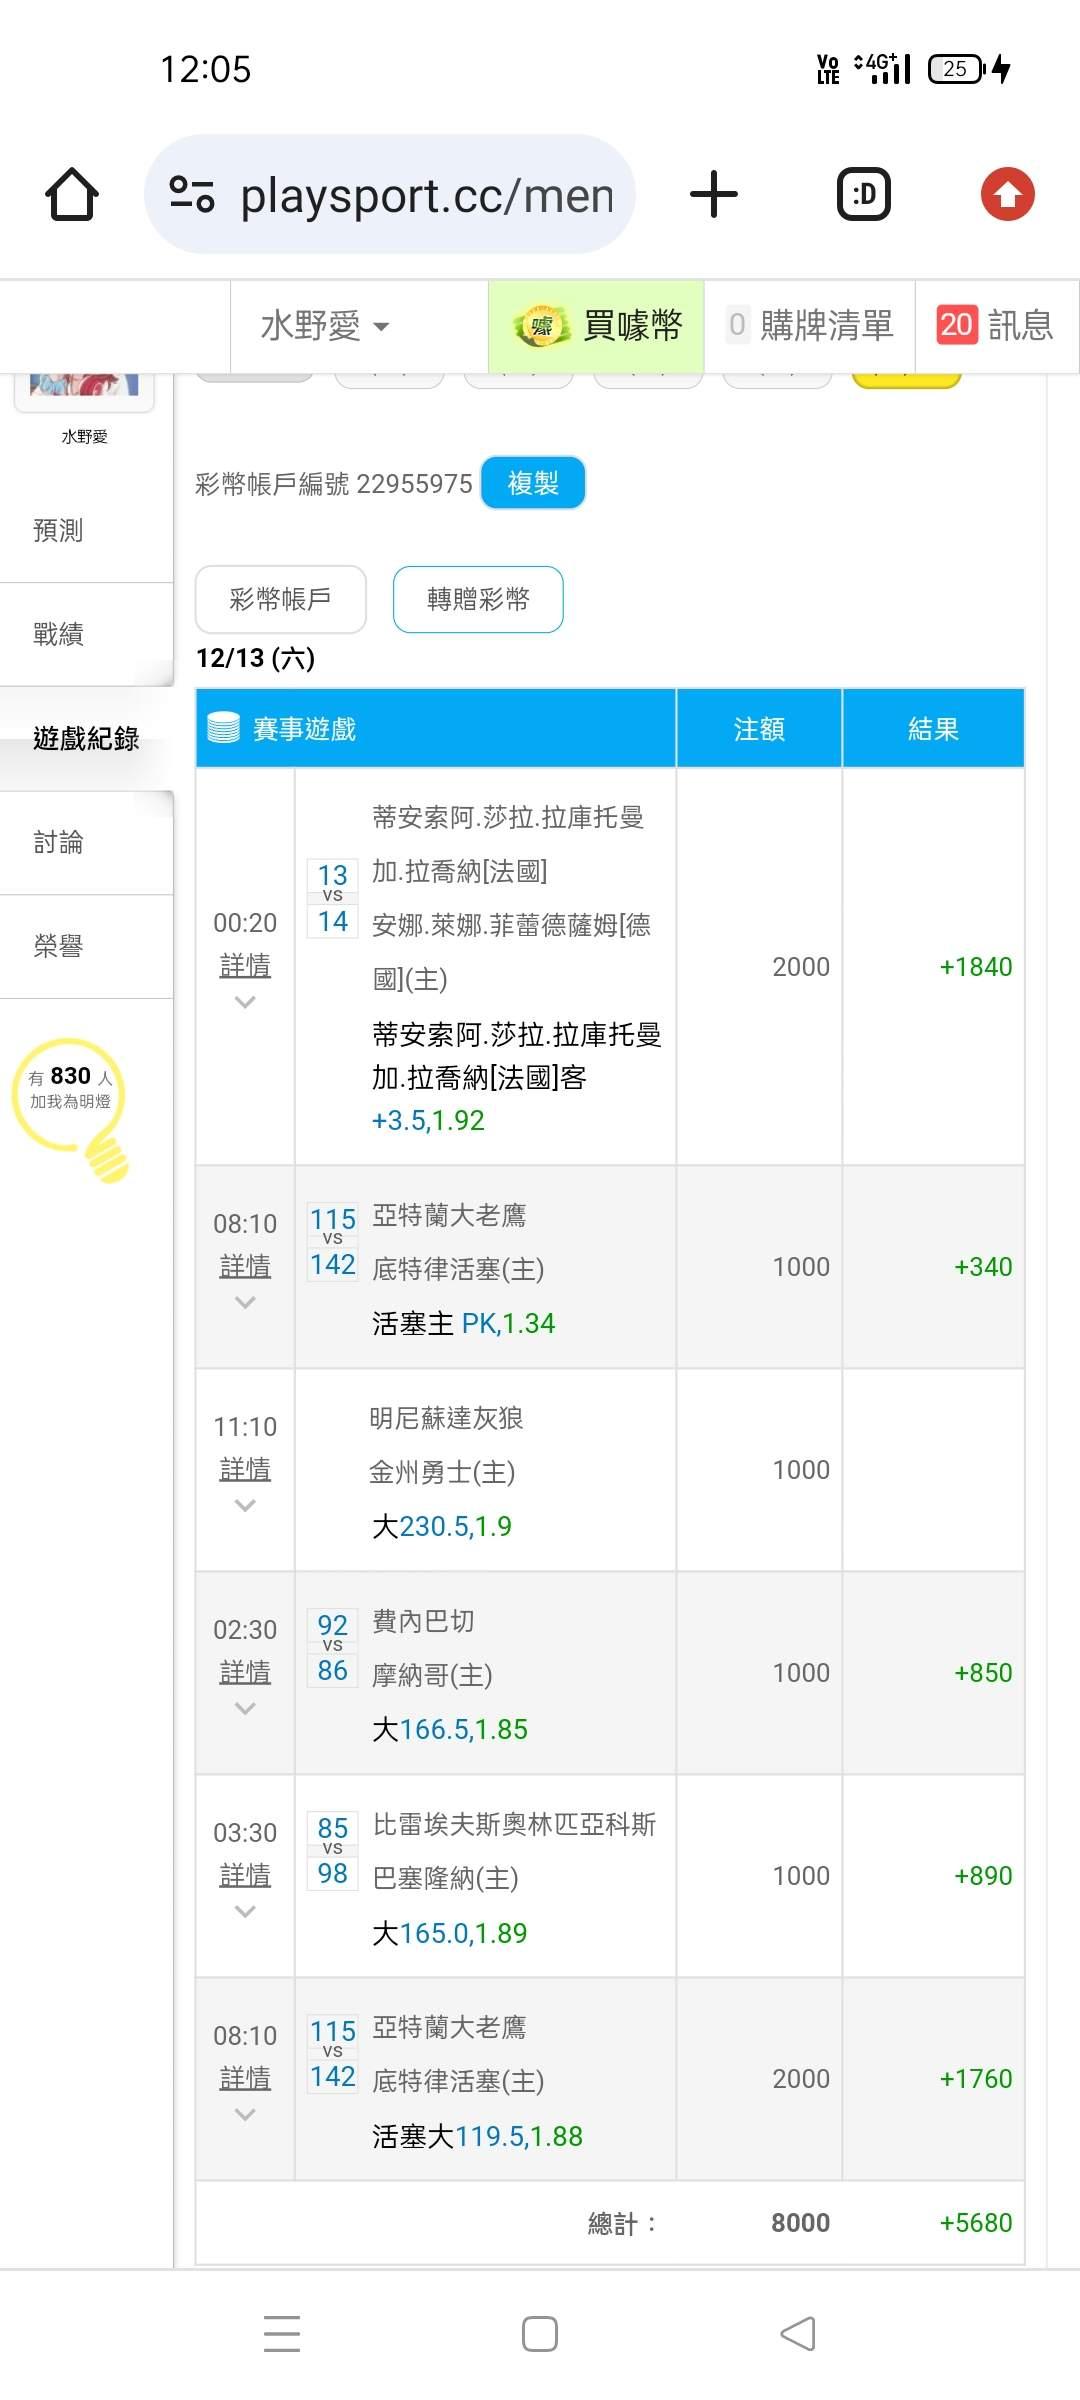The image size is (1080, 2400).
Task: Tap the 買噱幣 coin icon
Action: click(x=541, y=326)
